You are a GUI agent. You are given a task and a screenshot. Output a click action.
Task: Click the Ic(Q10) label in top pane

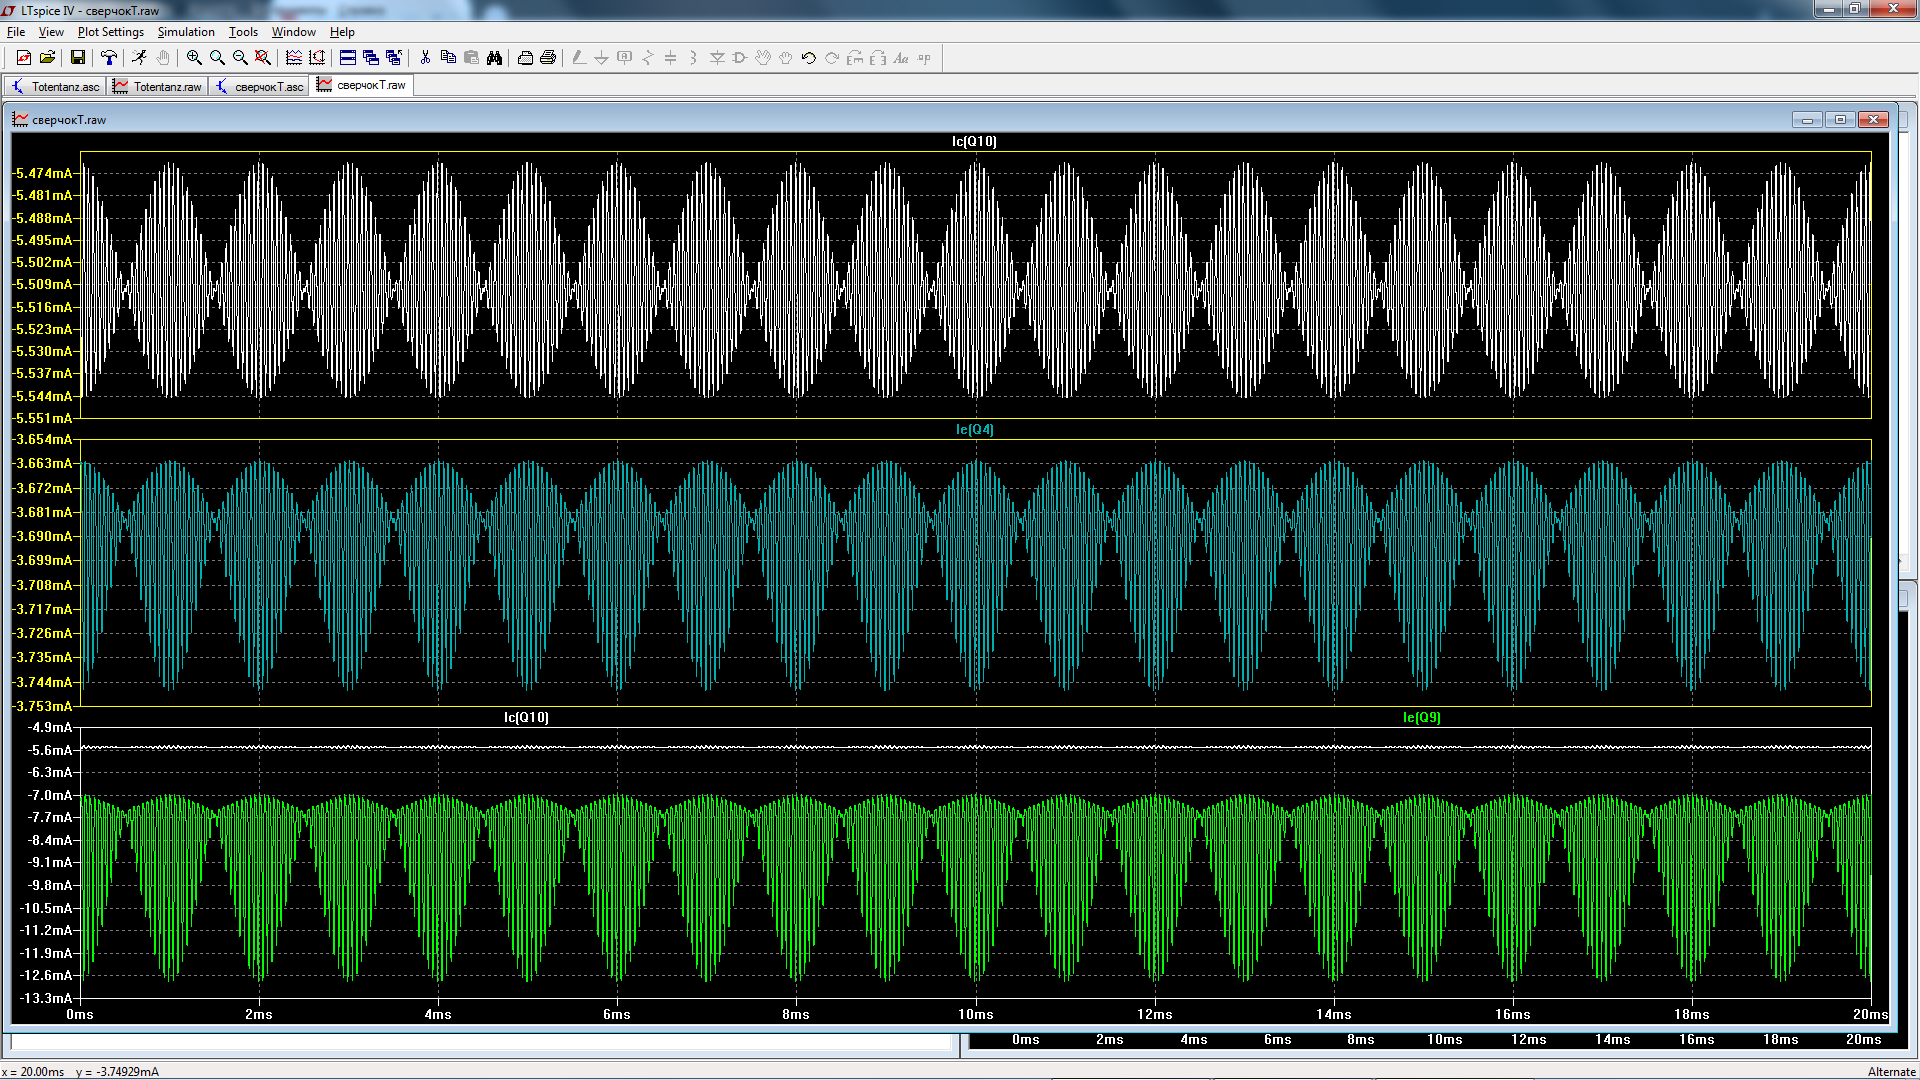tap(974, 141)
